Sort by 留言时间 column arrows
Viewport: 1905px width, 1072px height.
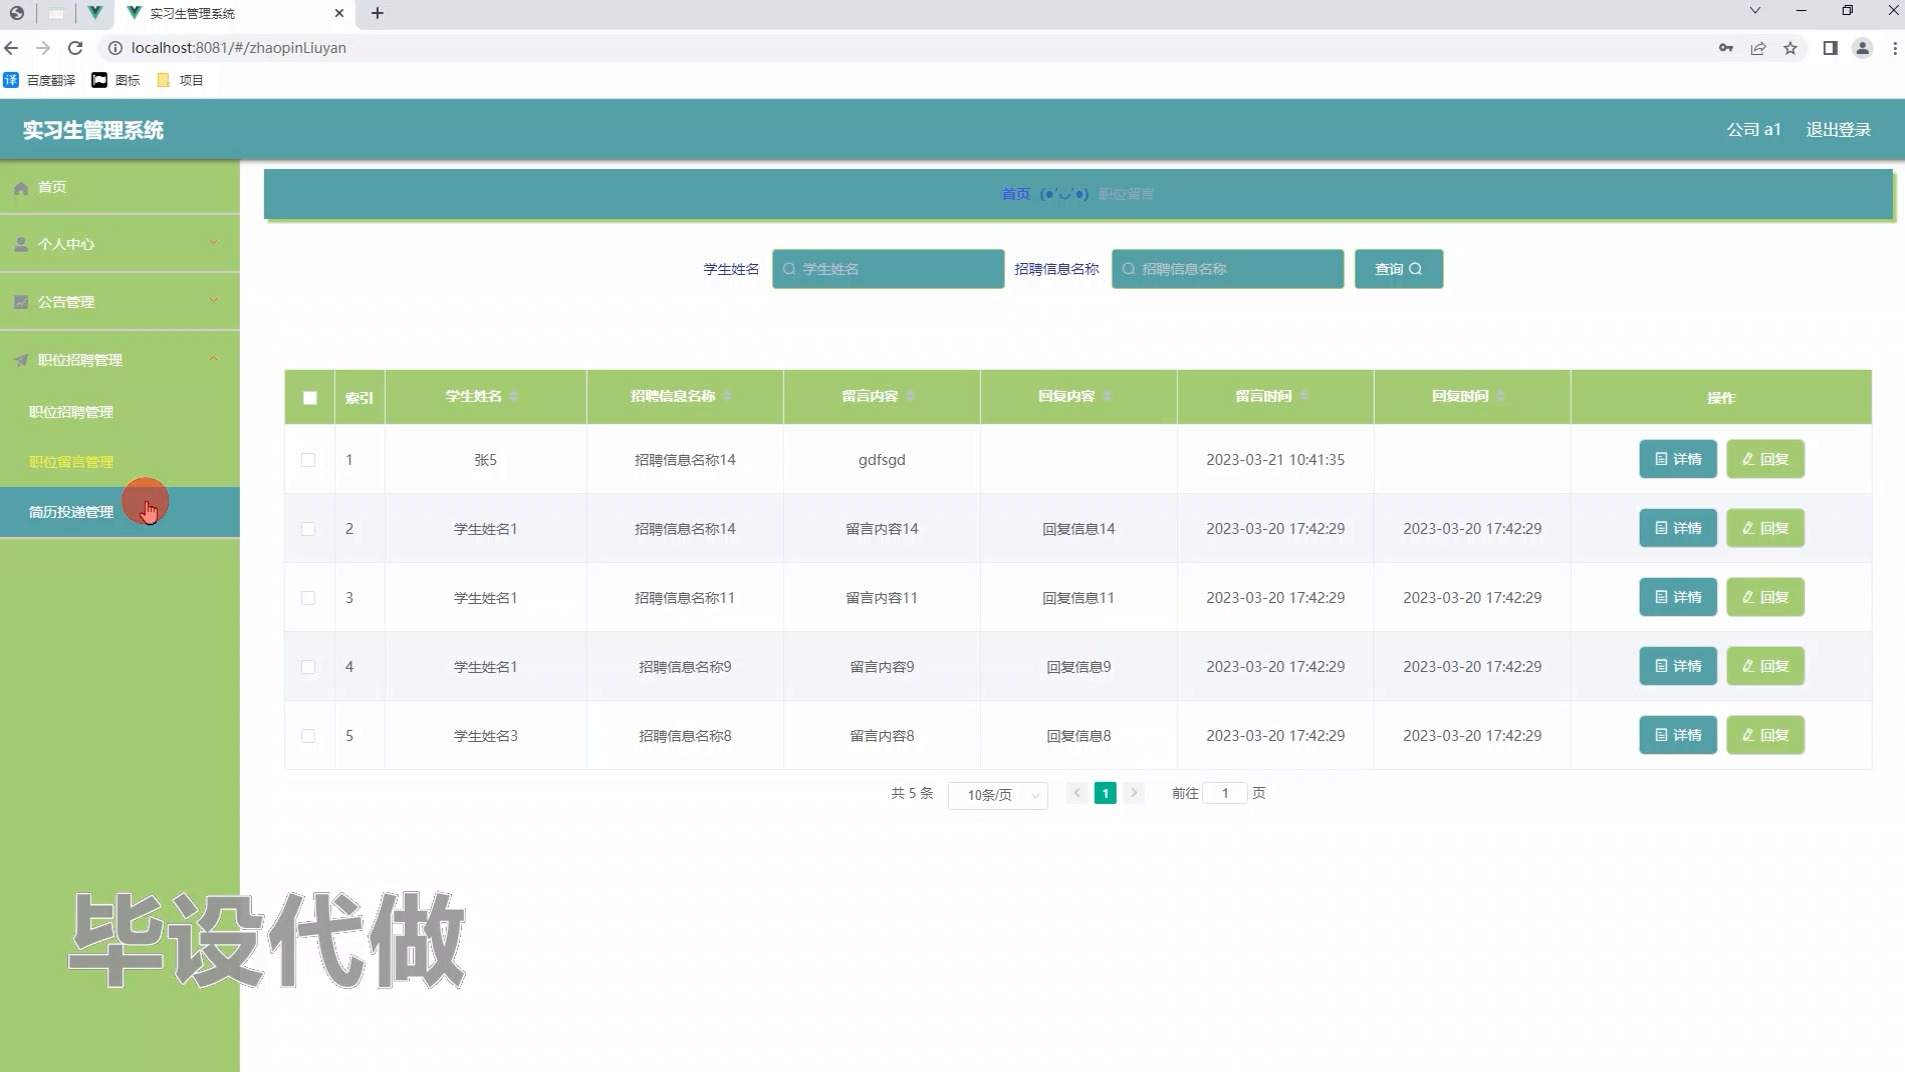[x=1305, y=397]
